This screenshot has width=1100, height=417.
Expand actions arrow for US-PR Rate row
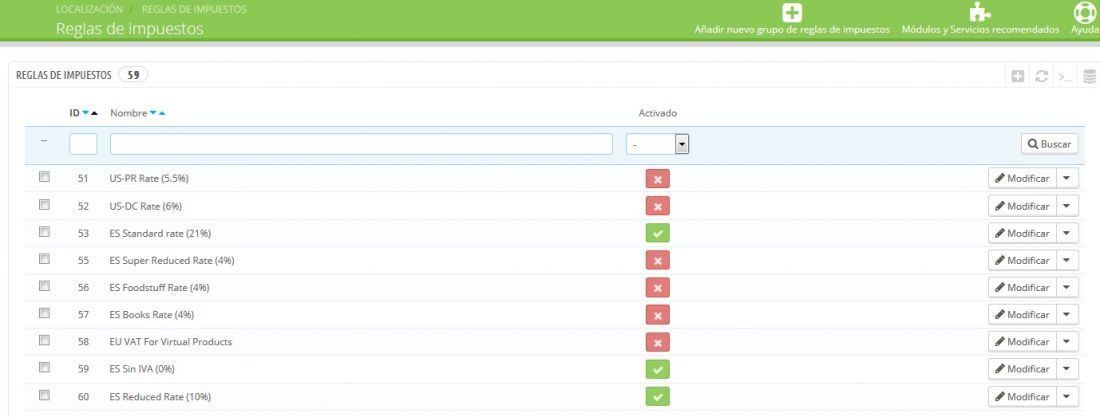pos(1067,178)
